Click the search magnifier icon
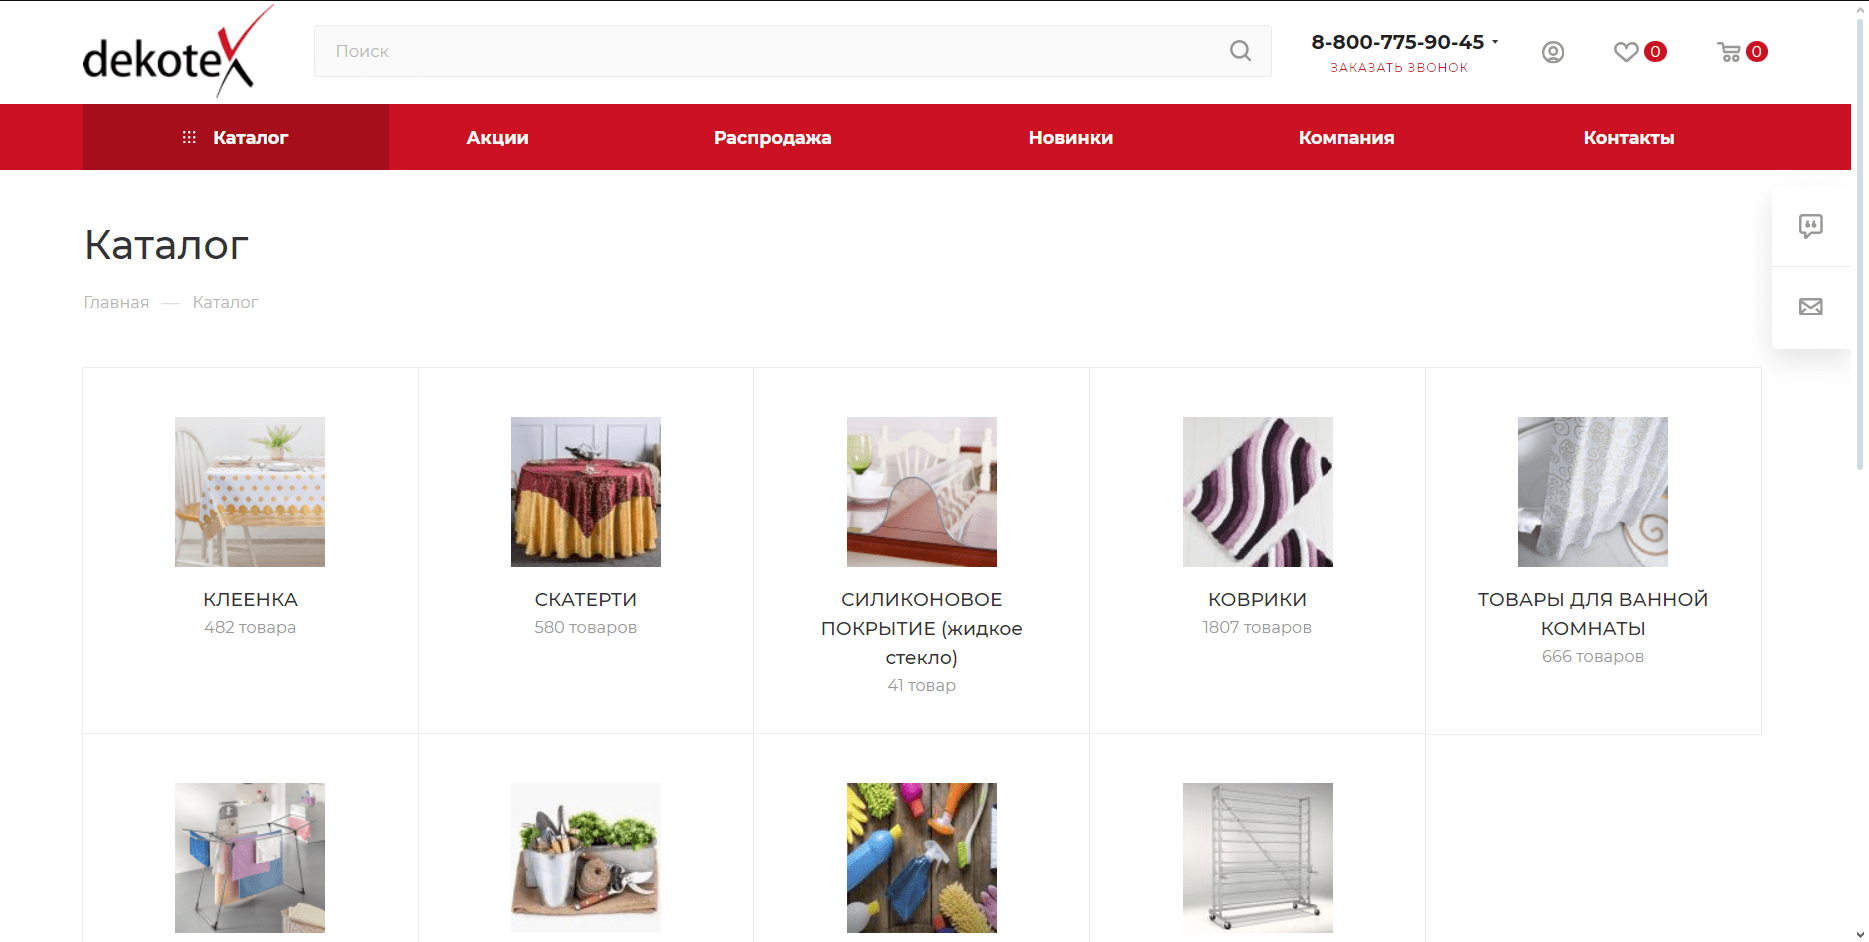Viewport: 1869px width, 942px height. point(1240,51)
